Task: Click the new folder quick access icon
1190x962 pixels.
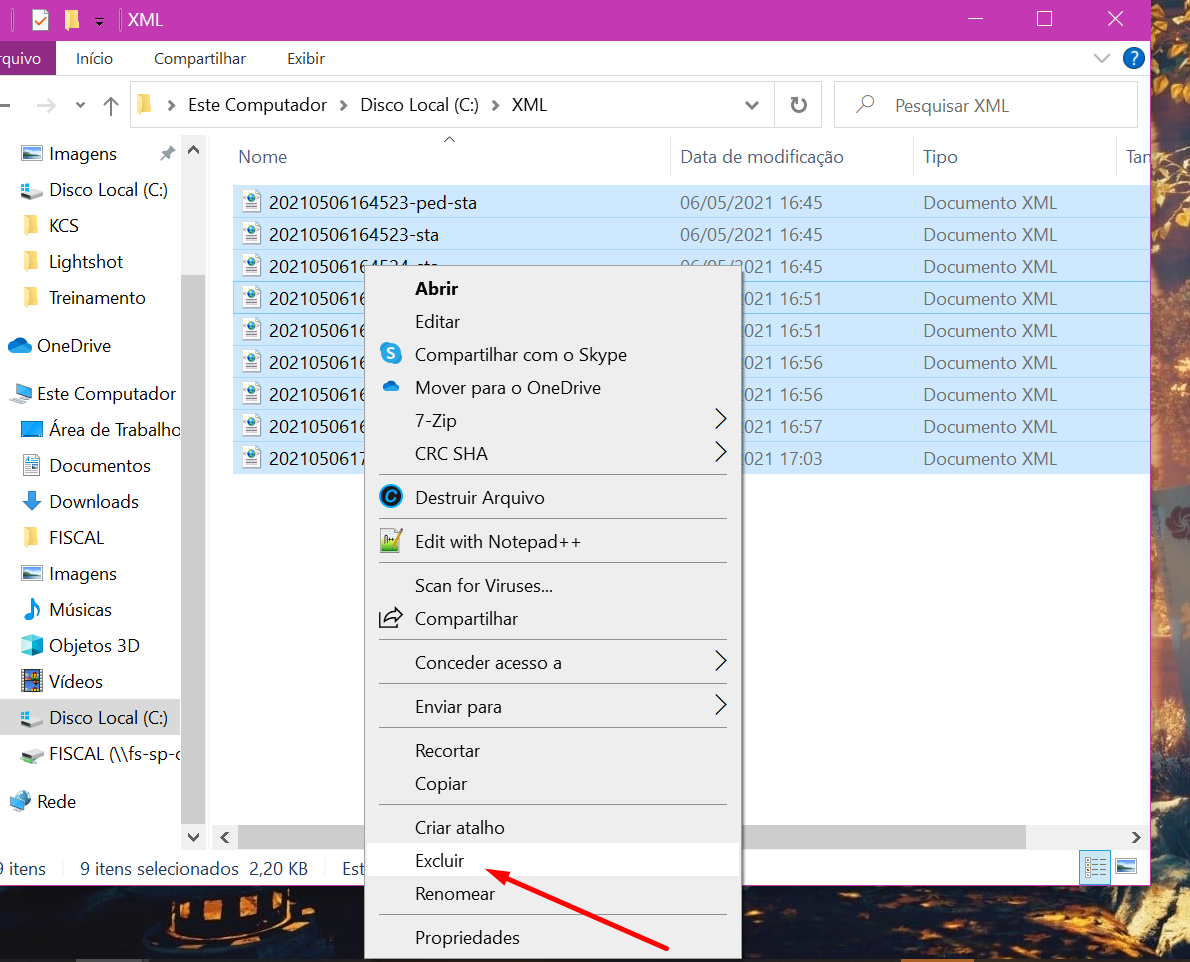Action: (71, 19)
